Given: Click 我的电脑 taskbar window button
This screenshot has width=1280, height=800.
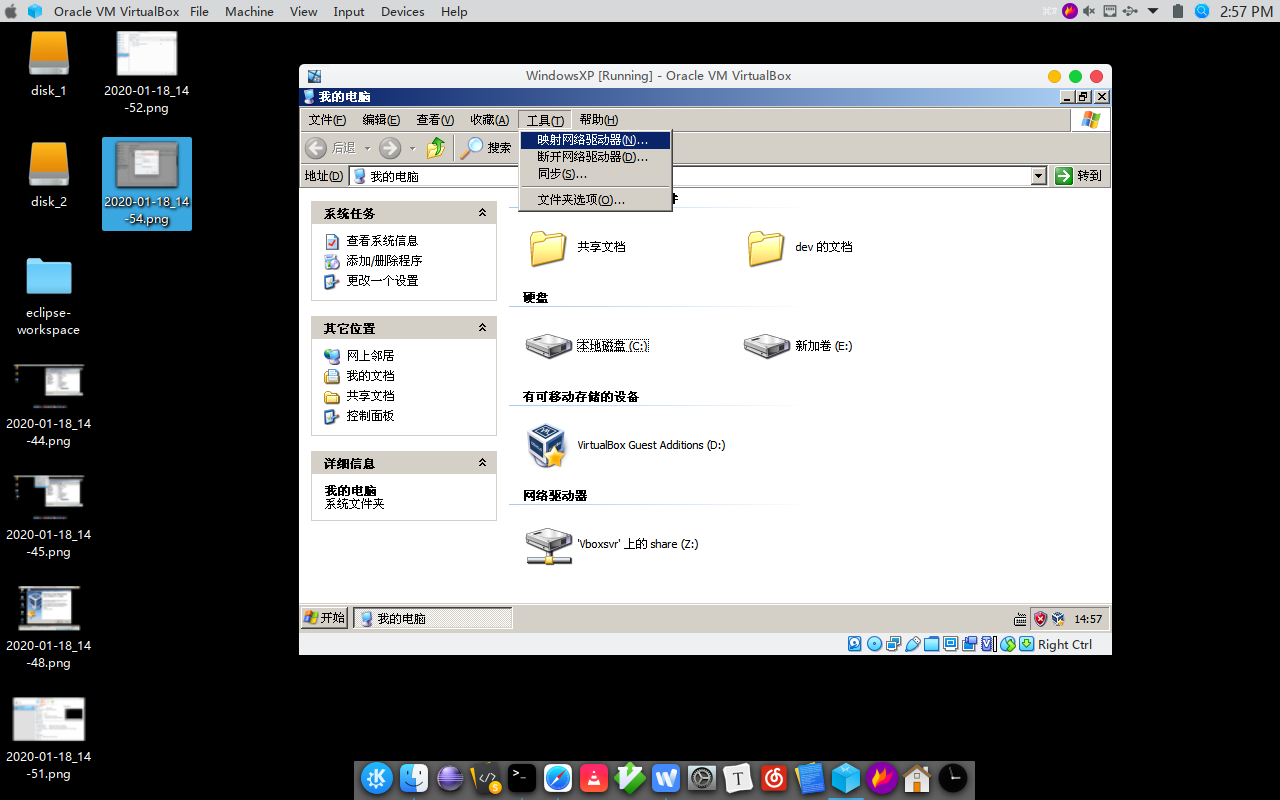Looking at the screenshot, I should point(432,618).
